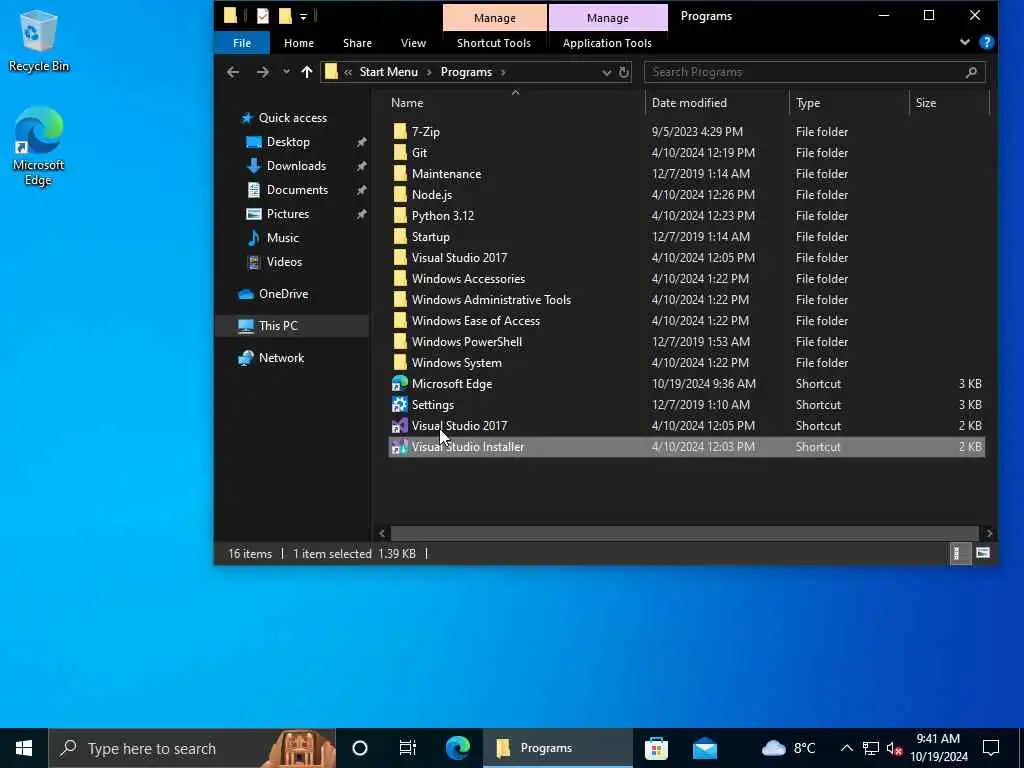
Task: Select OneDrive in the navigation pane
Action: click(x=283, y=294)
